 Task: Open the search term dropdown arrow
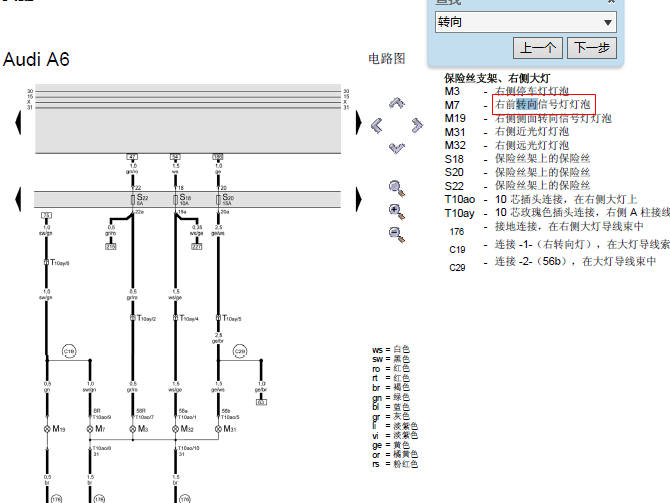608,22
